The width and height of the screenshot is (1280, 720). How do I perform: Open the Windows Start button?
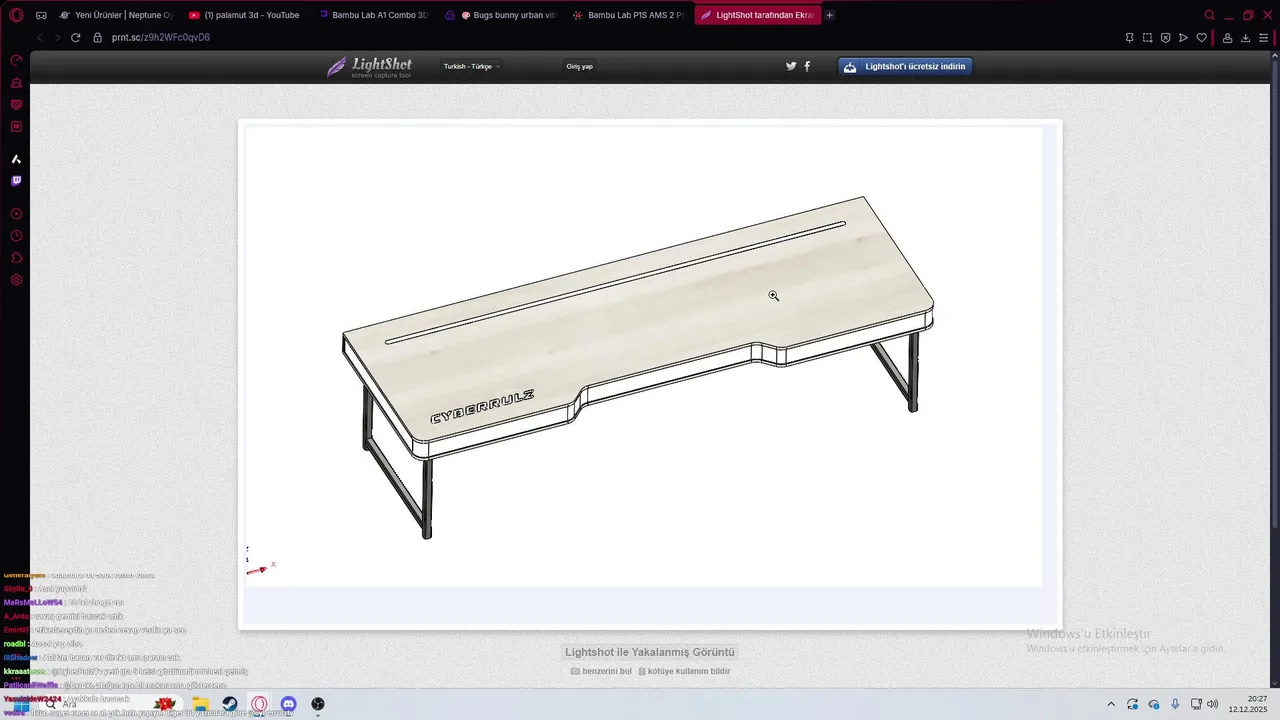pos(21,704)
